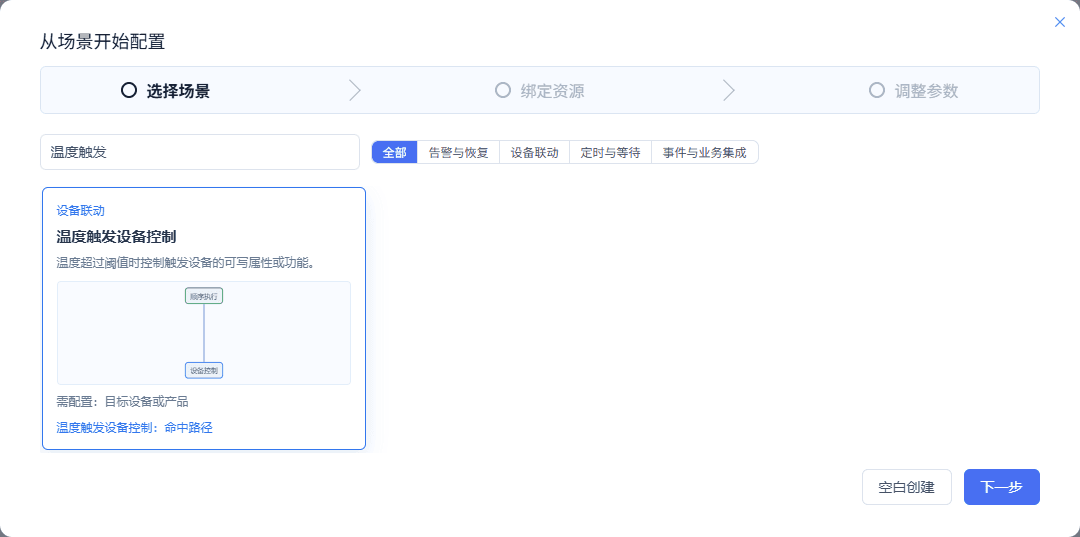Viewport: 1080px width, 537px height.
Task: Click the text 需配置：目标设备或产品
Action: pos(123,401)
